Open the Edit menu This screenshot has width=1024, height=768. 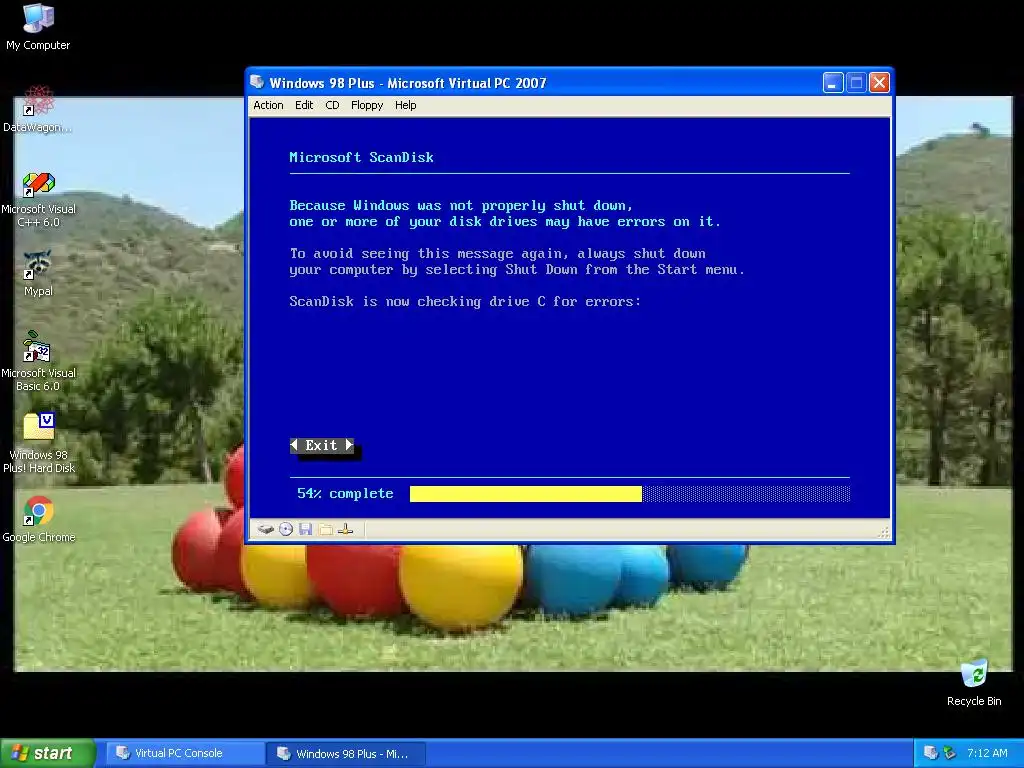coord(304,105)
